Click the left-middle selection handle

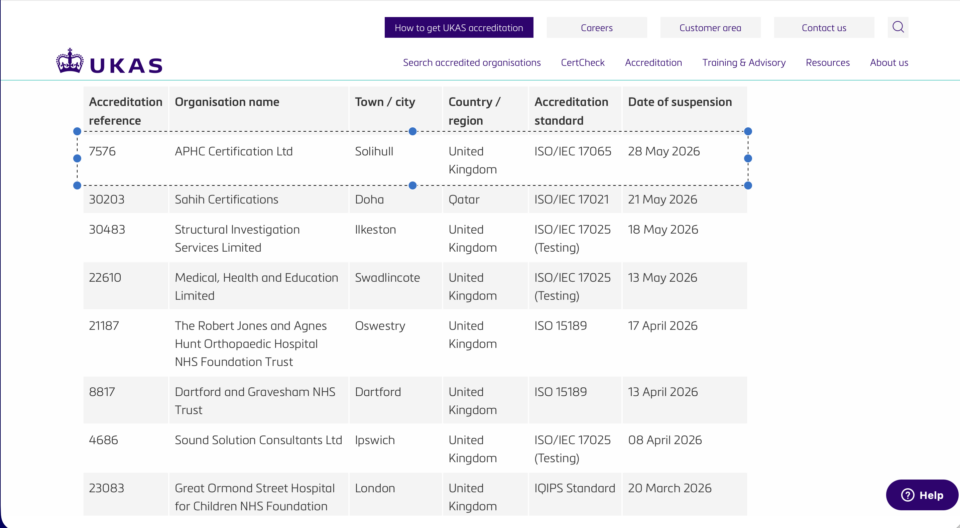(x=77, y=158)
